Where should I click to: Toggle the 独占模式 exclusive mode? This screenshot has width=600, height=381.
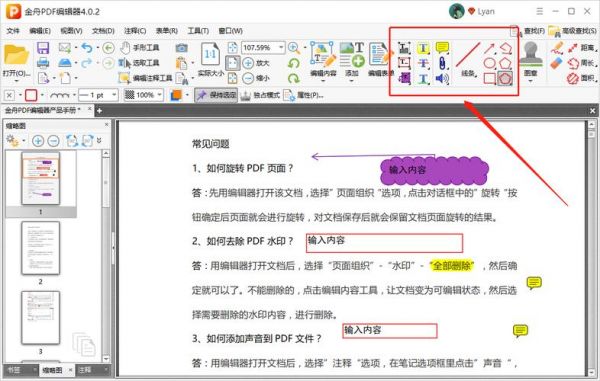point(260,95)
